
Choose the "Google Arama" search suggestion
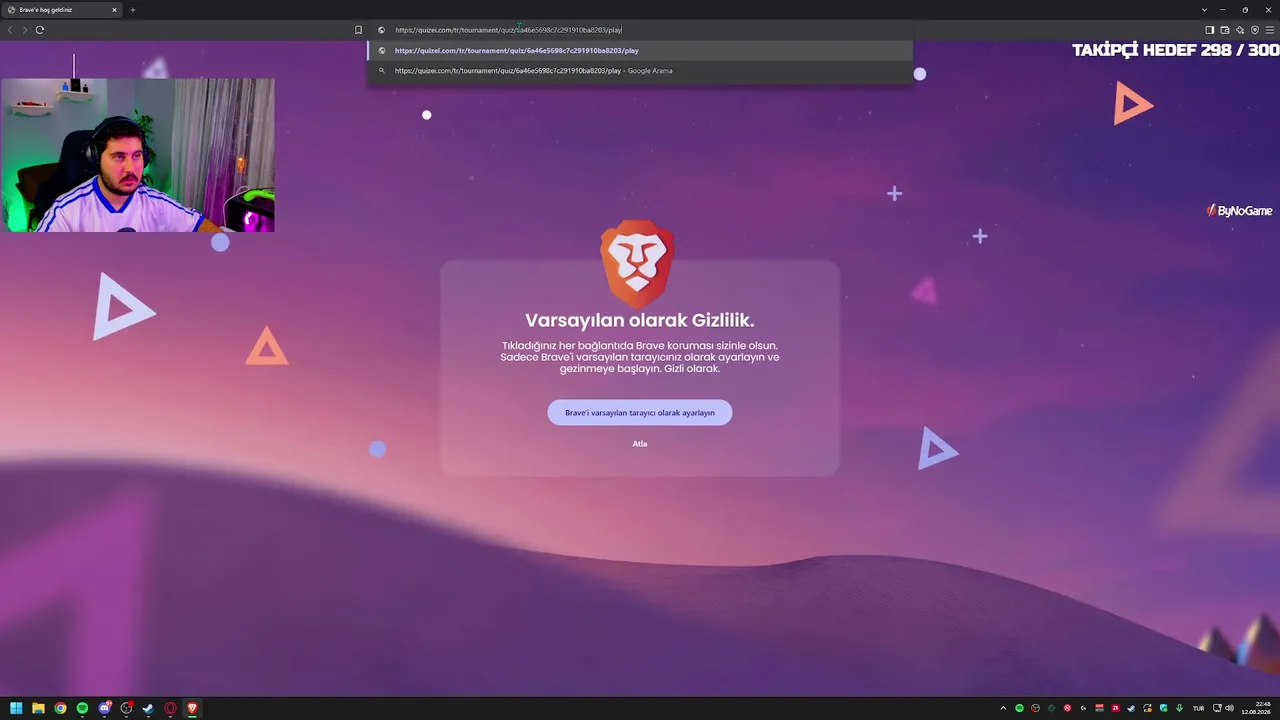640,71
